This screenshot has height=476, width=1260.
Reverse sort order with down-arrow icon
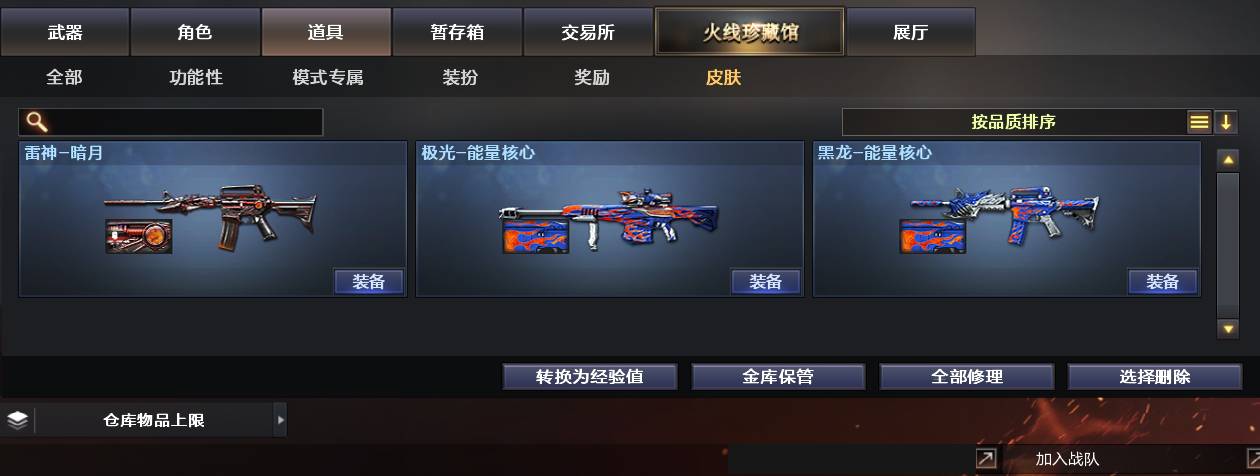(1226, 122)
